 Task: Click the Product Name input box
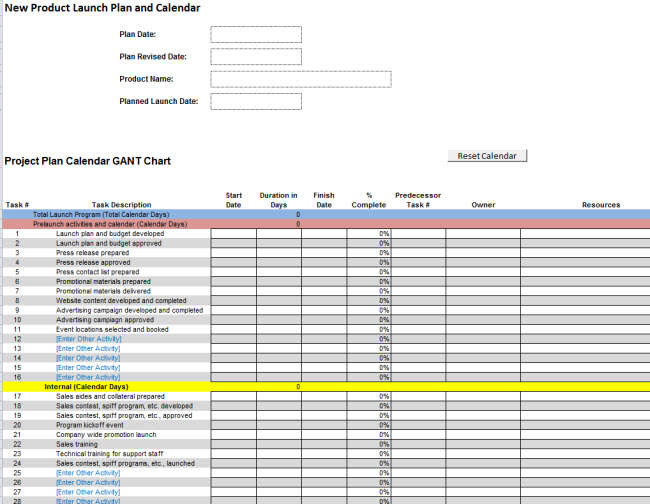click(x=301, y=79)
